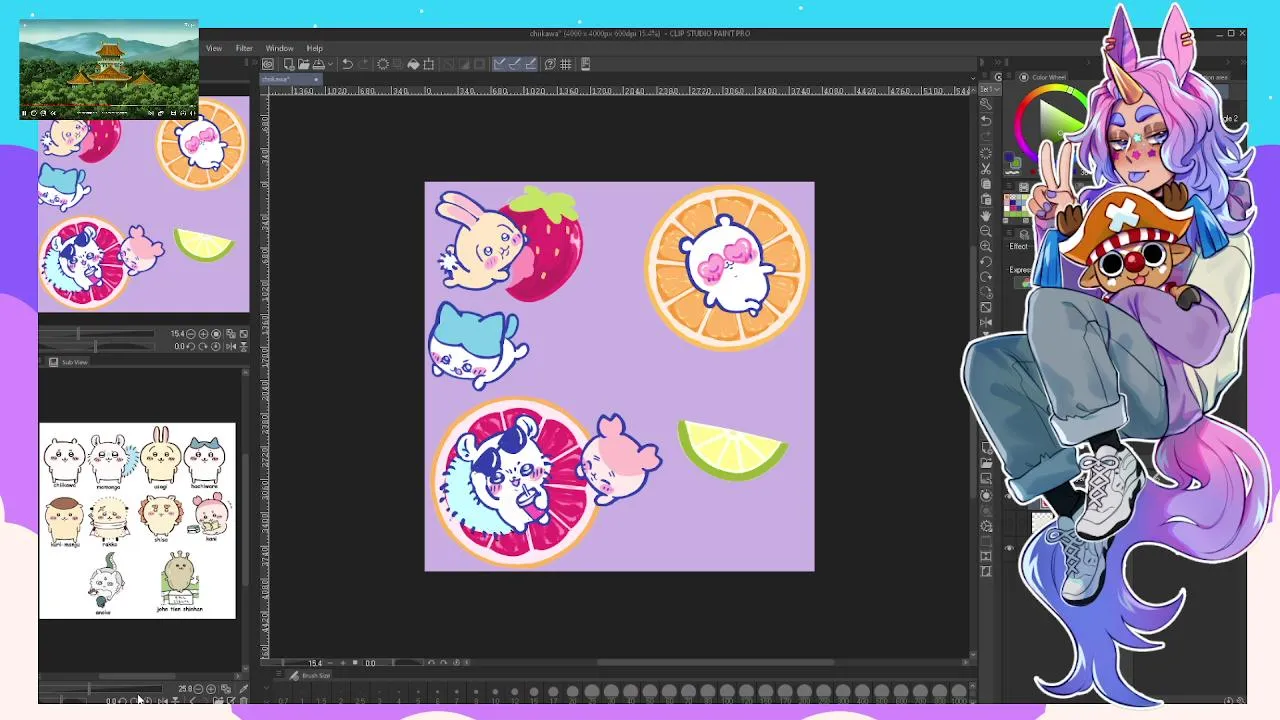Reset rotation in Navigator panel
Image resolution: width=1280 pixels, height=720 pixels.
pos(216,346)
